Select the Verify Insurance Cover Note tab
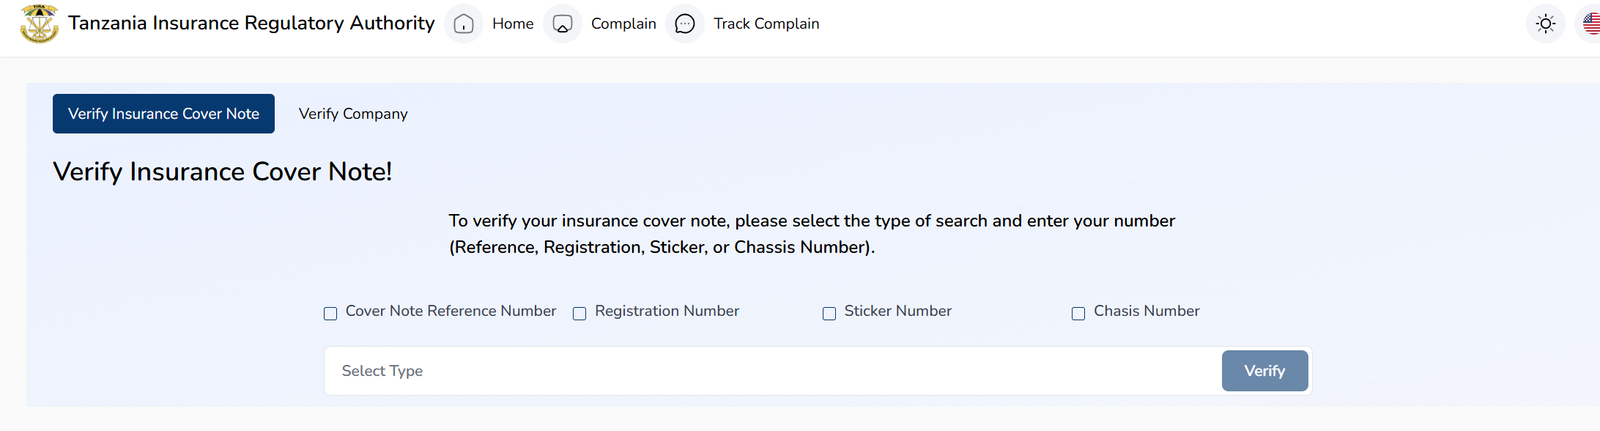The image size is (1600, 431). coord(164,114)
